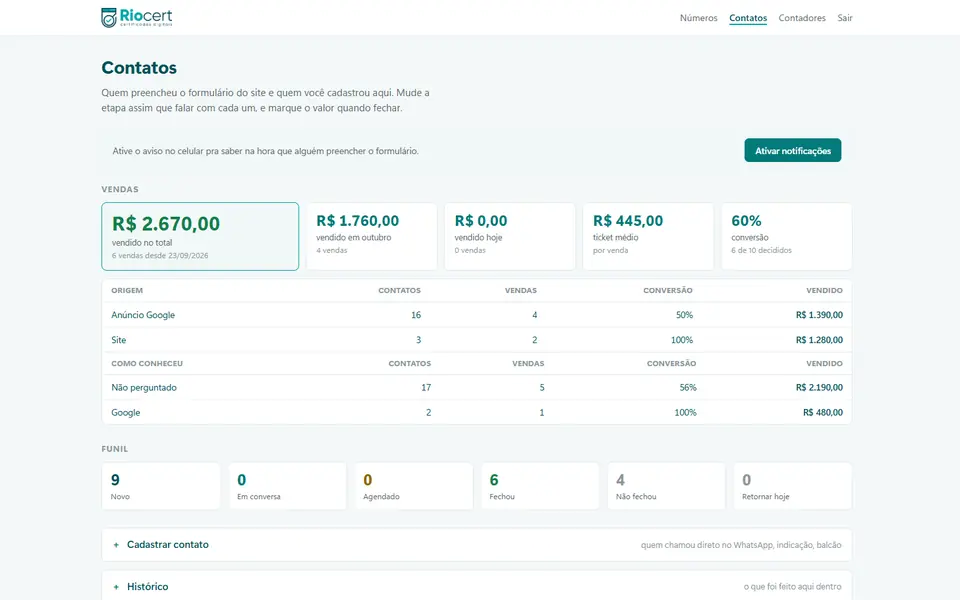Screen dimensions: 960x600
Task: Open the 60% conversão card
Action: tap(787, 236)
